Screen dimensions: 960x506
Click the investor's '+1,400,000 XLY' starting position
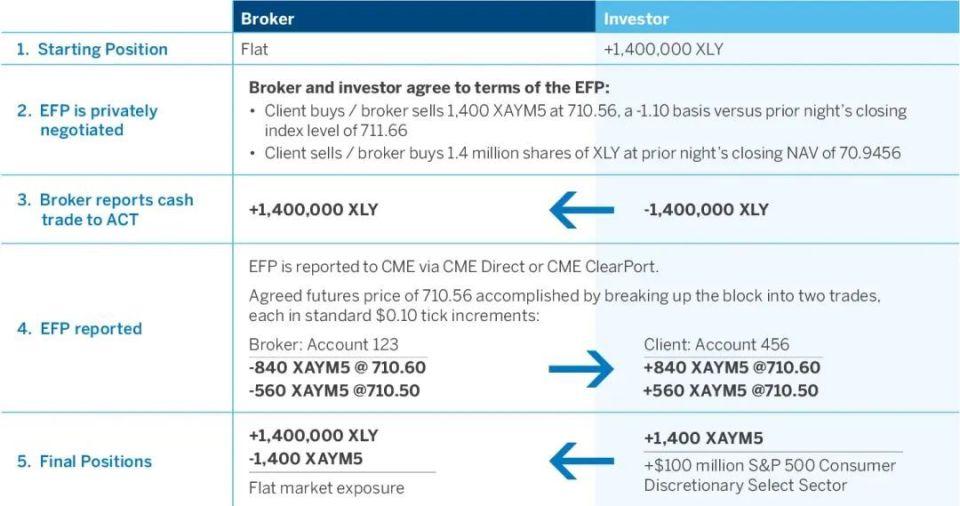(663, 49)
